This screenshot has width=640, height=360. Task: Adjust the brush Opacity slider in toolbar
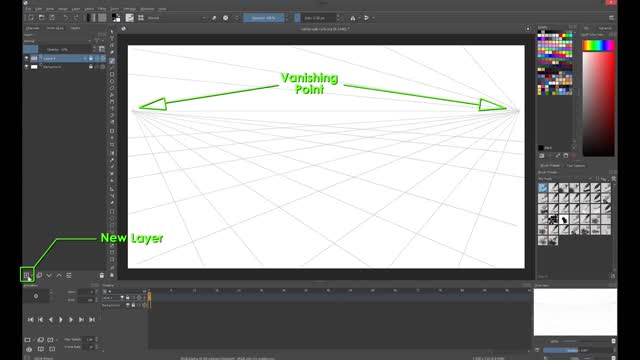coord(264,18)
